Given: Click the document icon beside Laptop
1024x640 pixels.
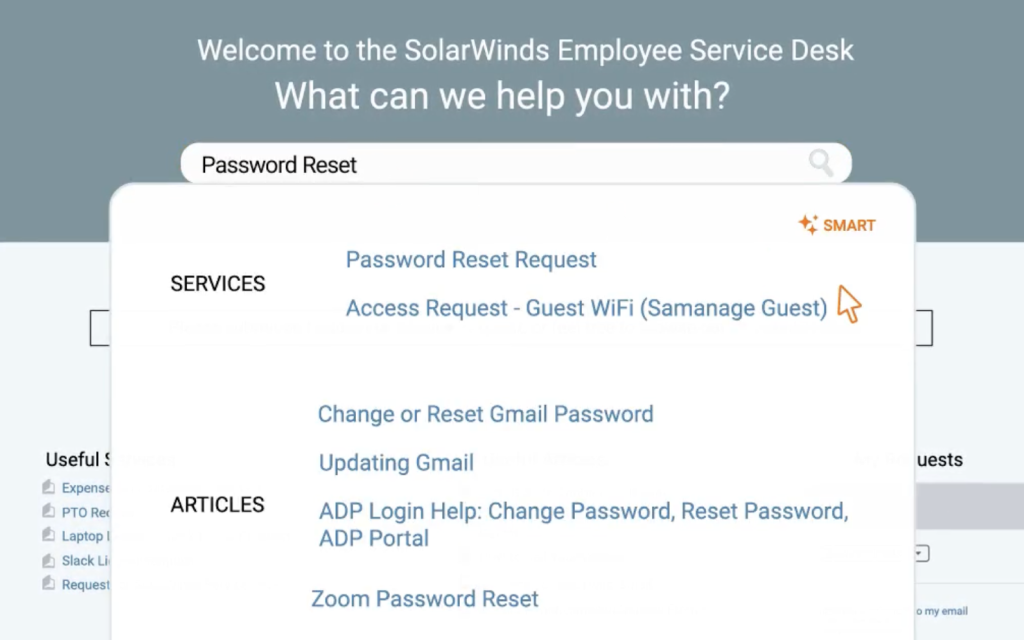Looking at the screenshot, I should pos(48,536).
